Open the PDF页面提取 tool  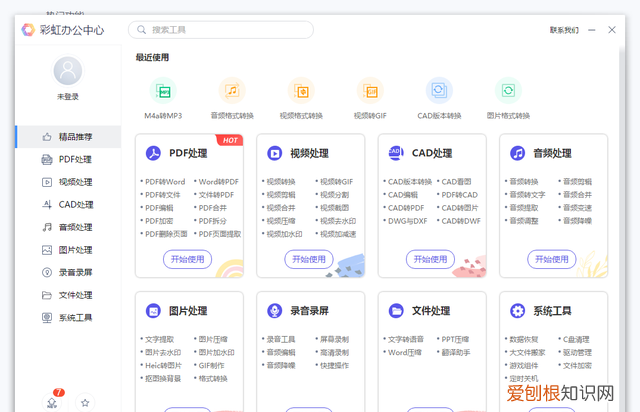click(220, 234)
